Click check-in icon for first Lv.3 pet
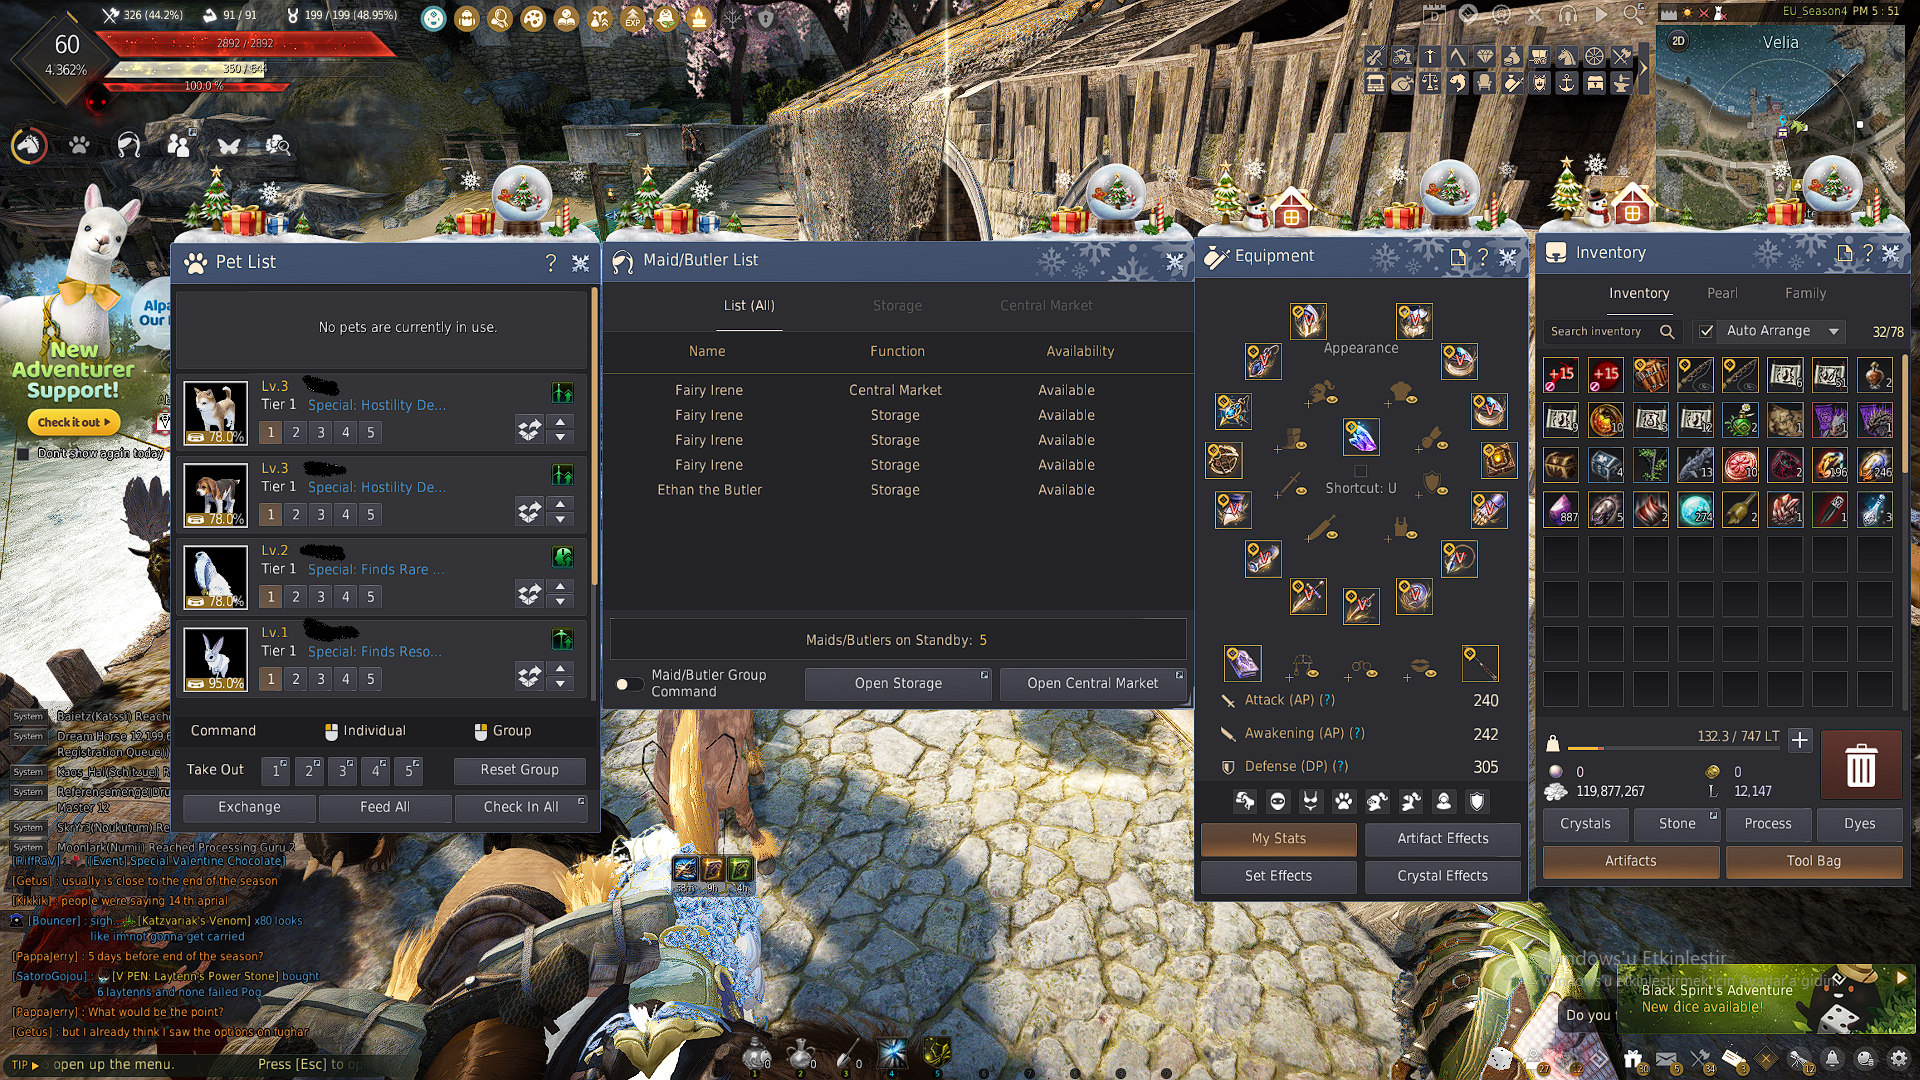The image size is (1920, 1080). 529,431
